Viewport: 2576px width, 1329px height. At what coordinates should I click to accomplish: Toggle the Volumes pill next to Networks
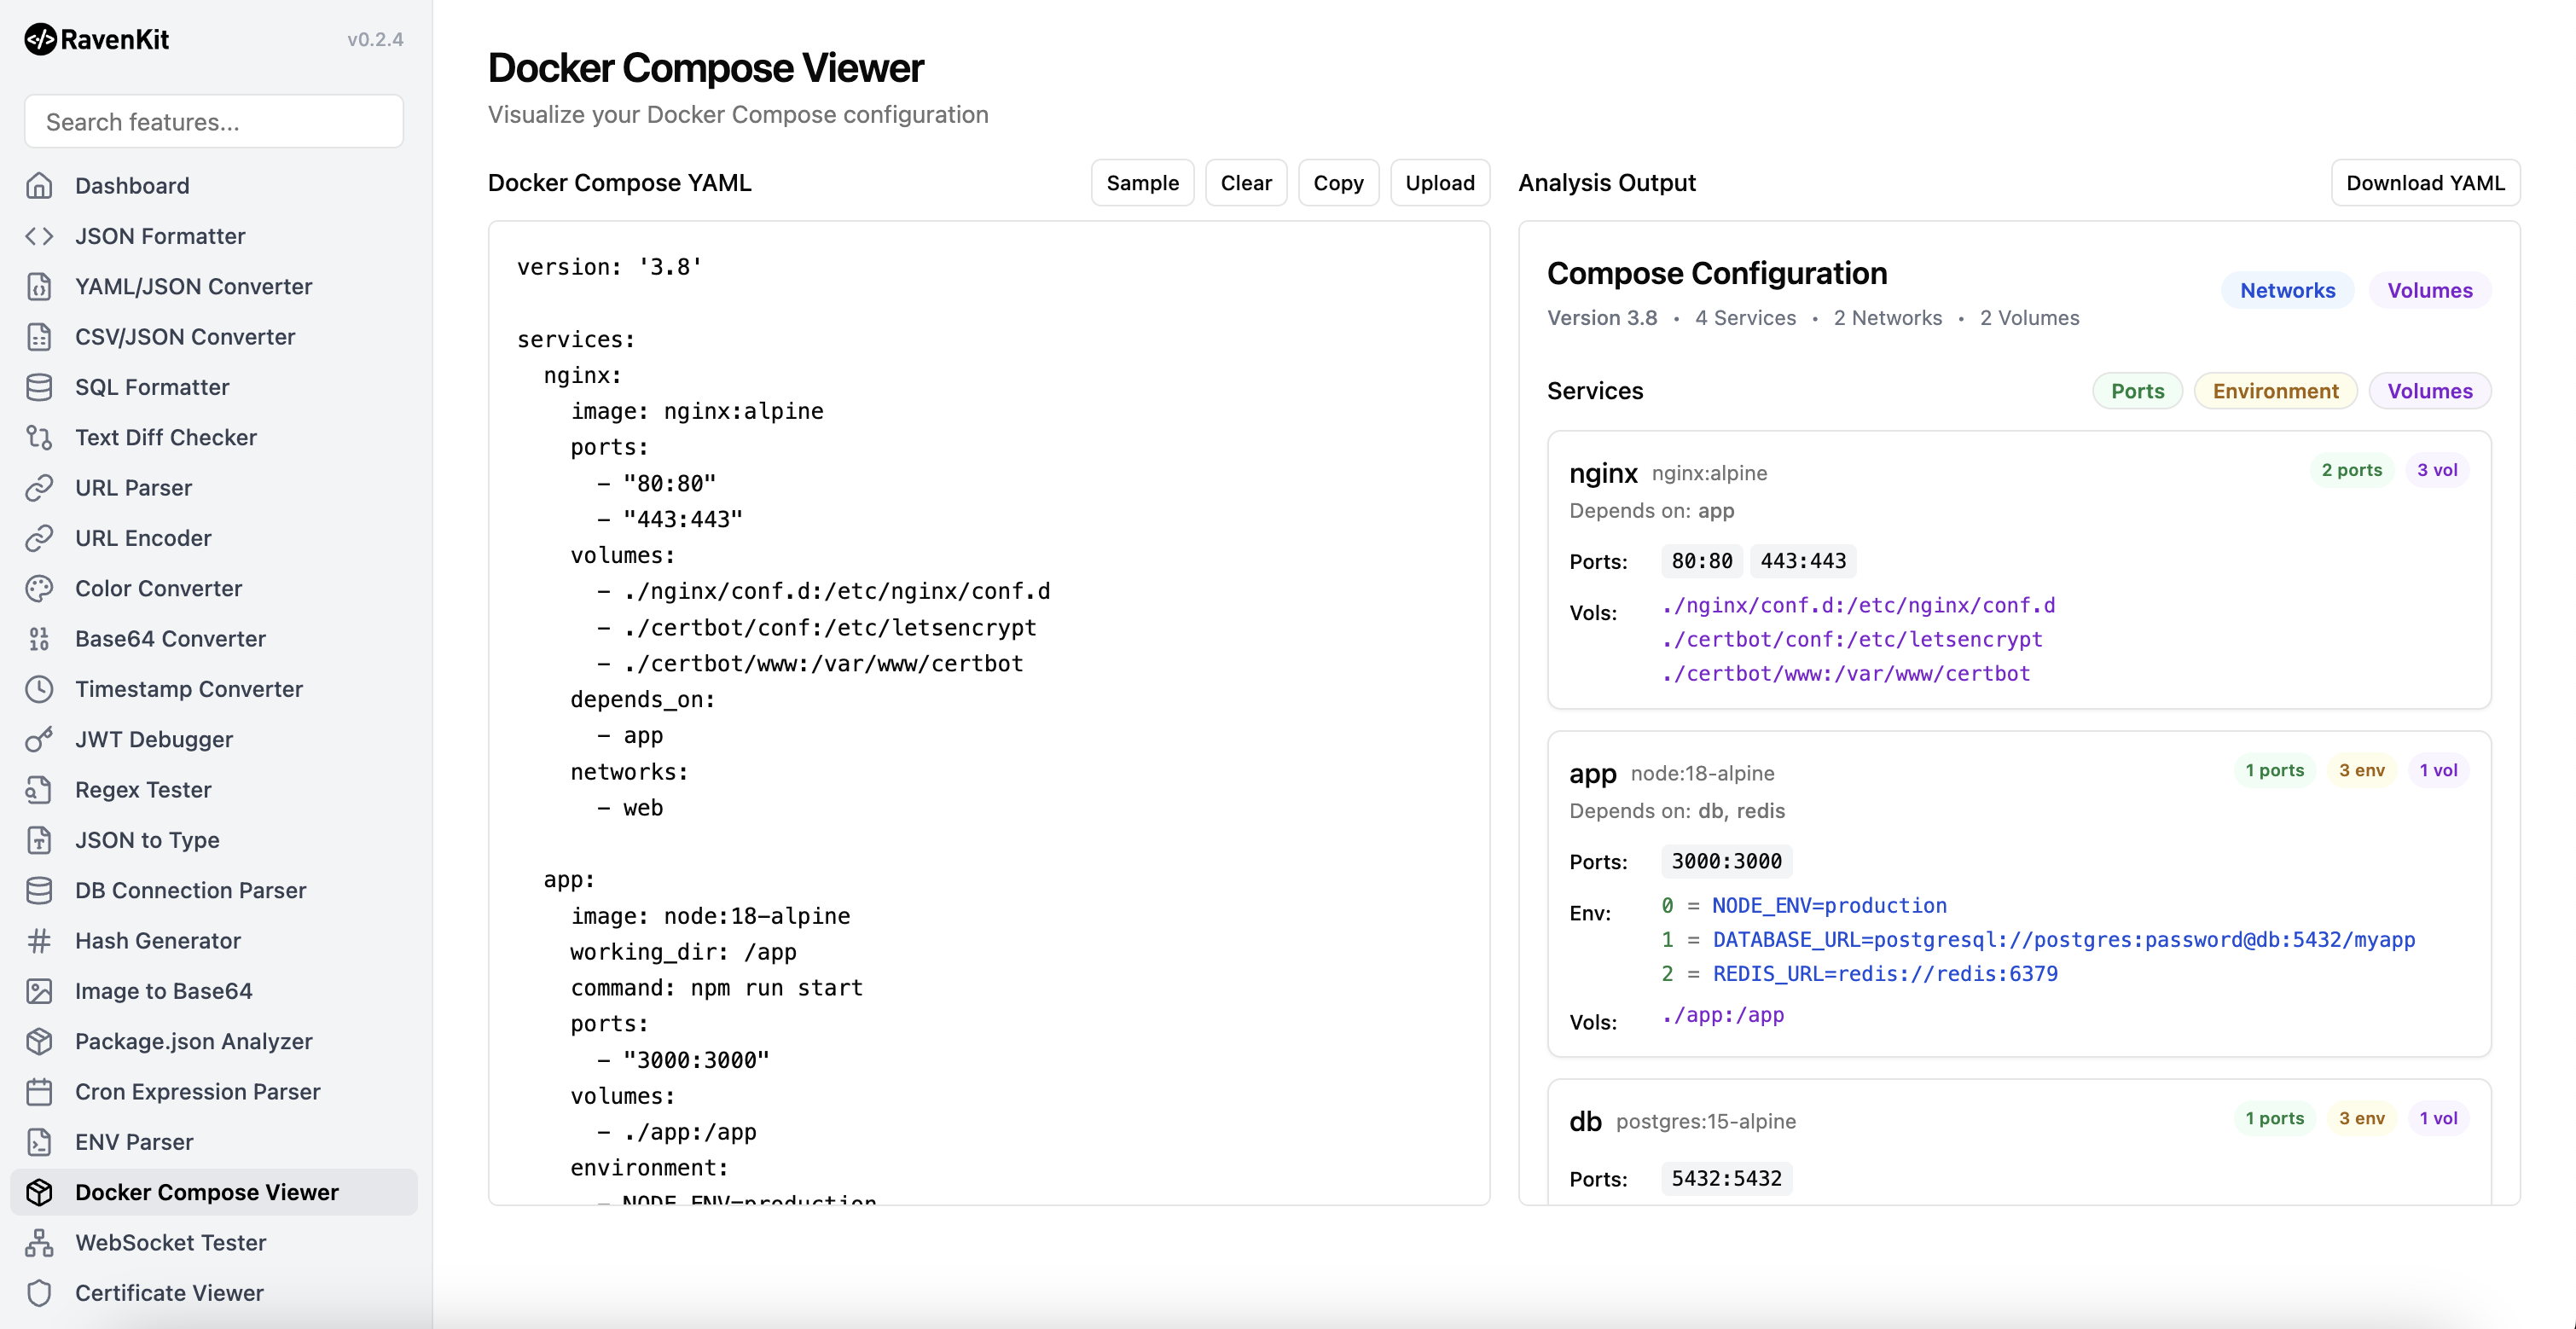[x=2429, y=290]
